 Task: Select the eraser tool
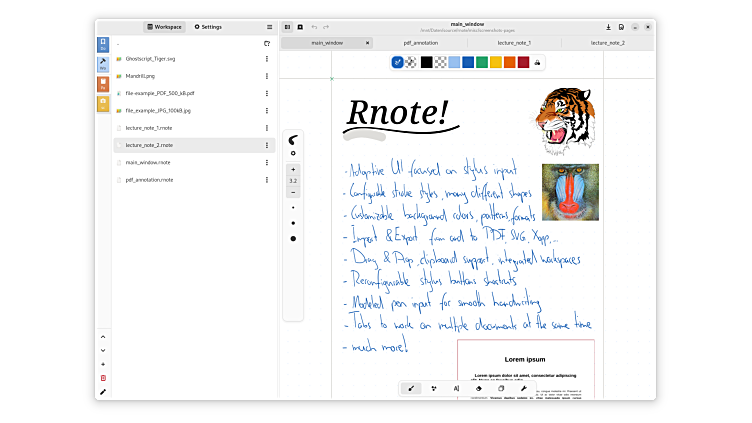pyautogui.click(x=479, y=388)
